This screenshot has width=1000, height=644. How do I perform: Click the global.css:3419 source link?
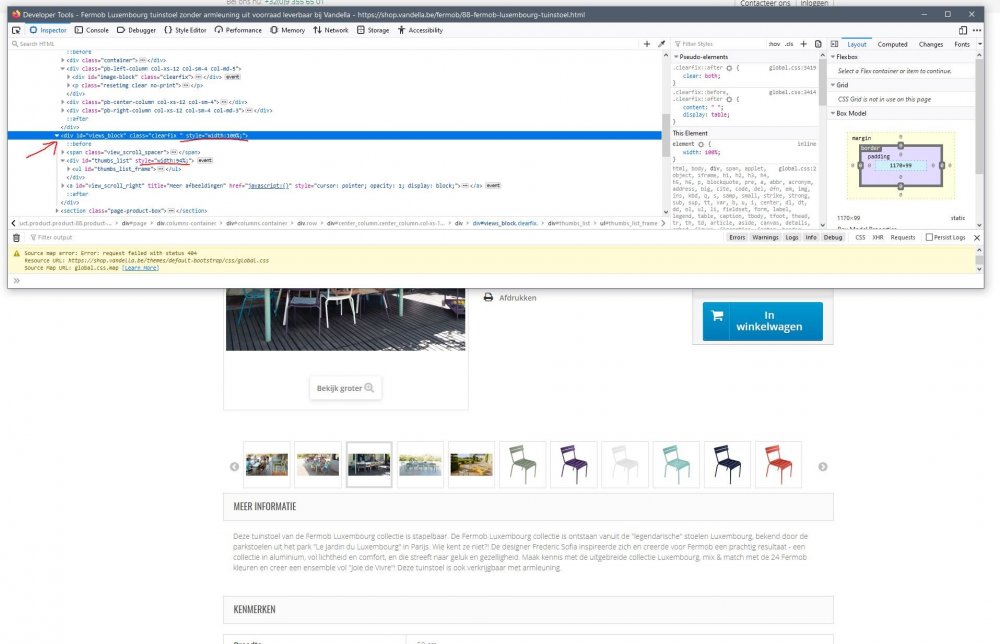point(792,68)
